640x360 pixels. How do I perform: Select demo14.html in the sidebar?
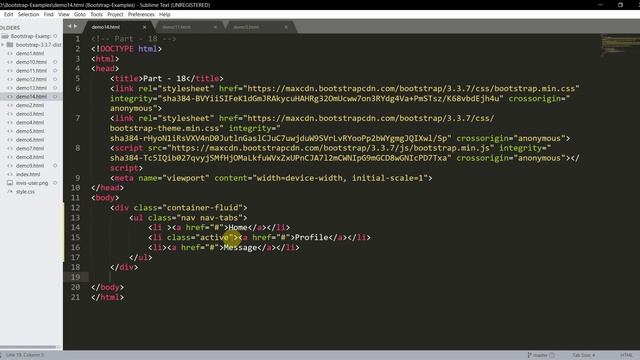click(x=31, y=96)
